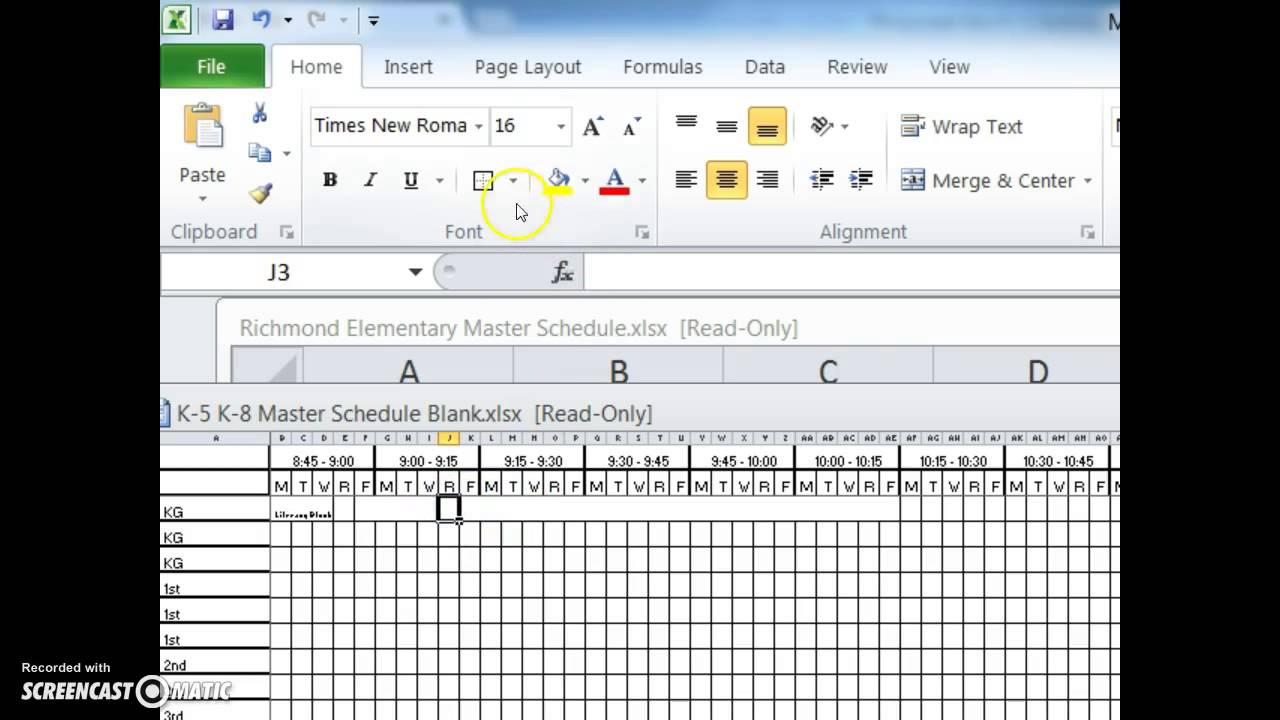Click the Wrap Text button
Viewport: 1280px width, 720px height.
(961, 126)
